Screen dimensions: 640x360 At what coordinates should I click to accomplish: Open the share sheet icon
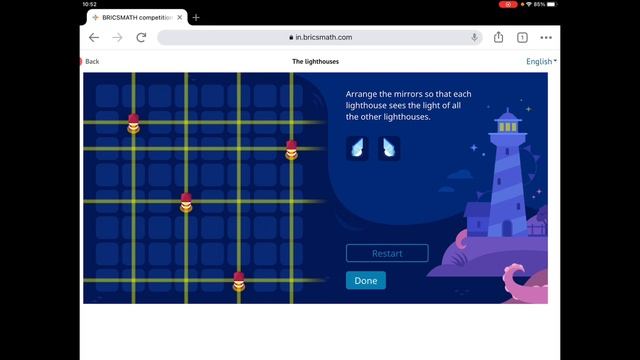pos(498,37)
